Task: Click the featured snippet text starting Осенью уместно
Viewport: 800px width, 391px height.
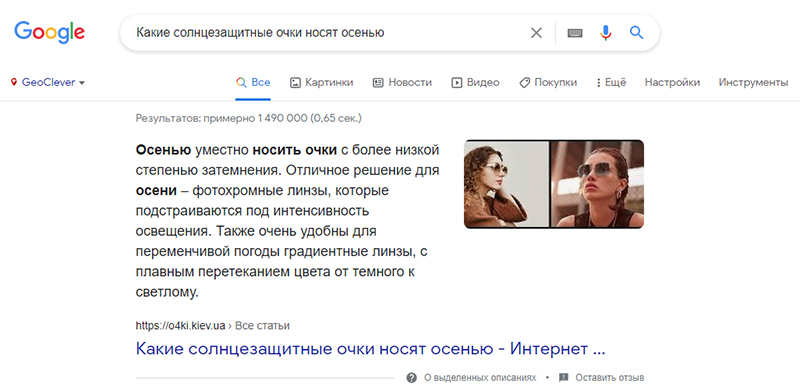Action: pos(288,222)
